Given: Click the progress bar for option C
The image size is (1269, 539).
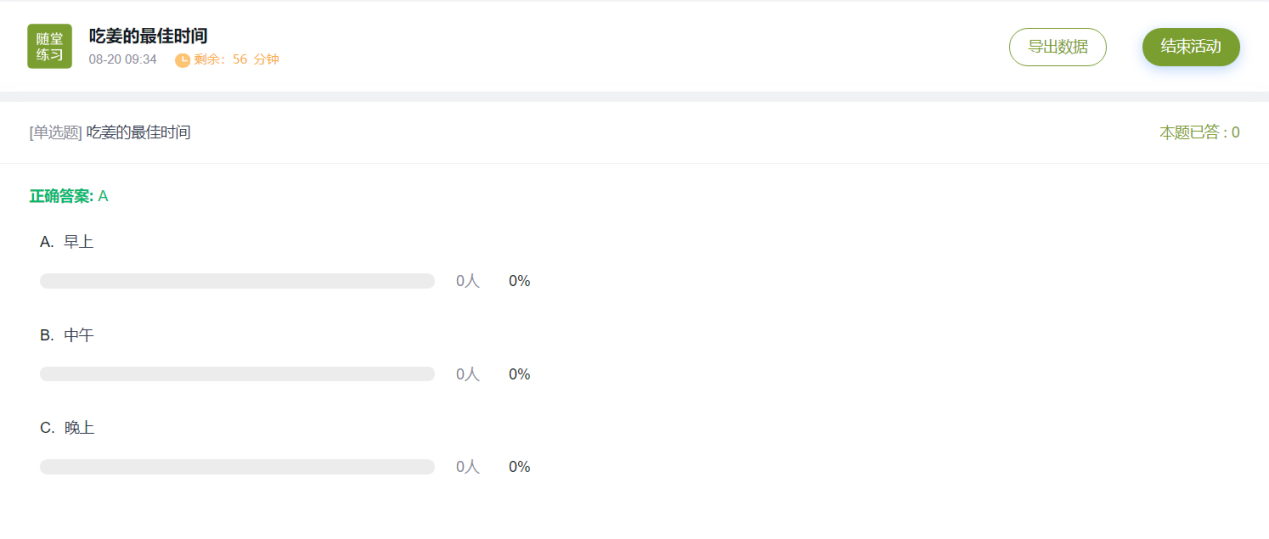Looking at the screenshot, I should coord(237,467).
